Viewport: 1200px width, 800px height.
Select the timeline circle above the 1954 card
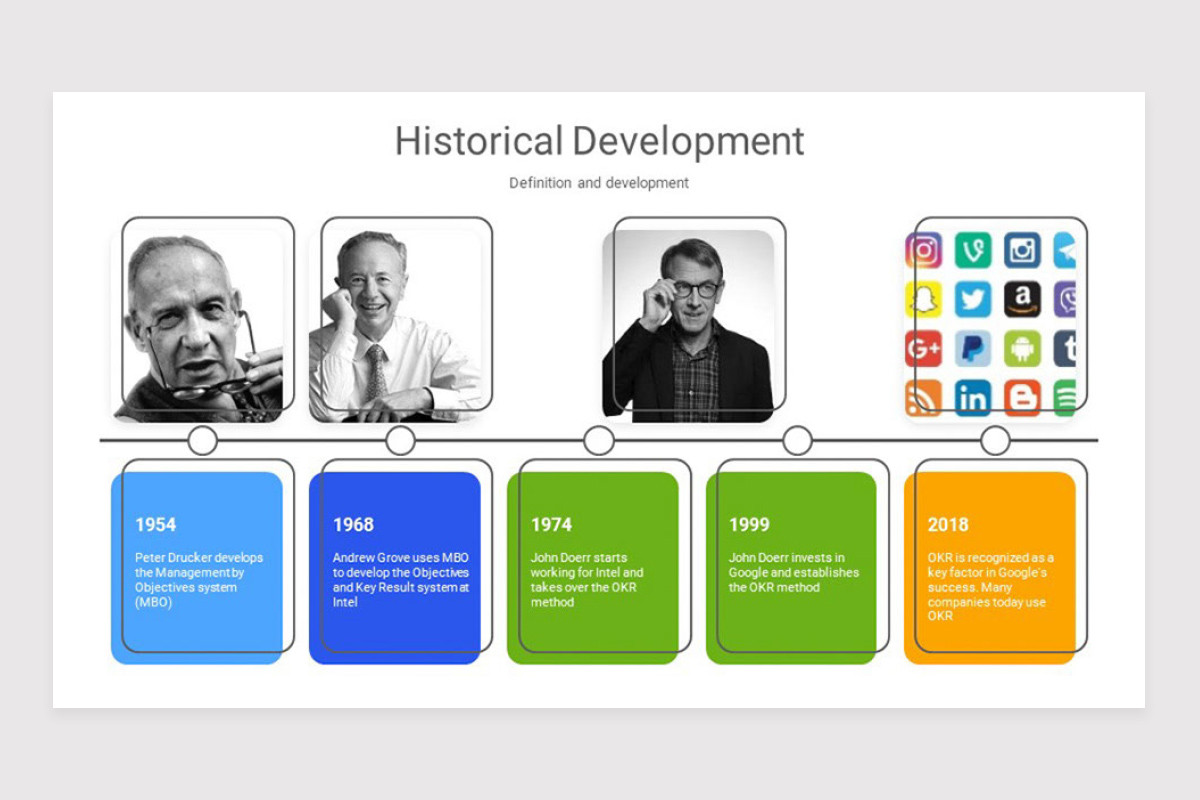[203, 440]
